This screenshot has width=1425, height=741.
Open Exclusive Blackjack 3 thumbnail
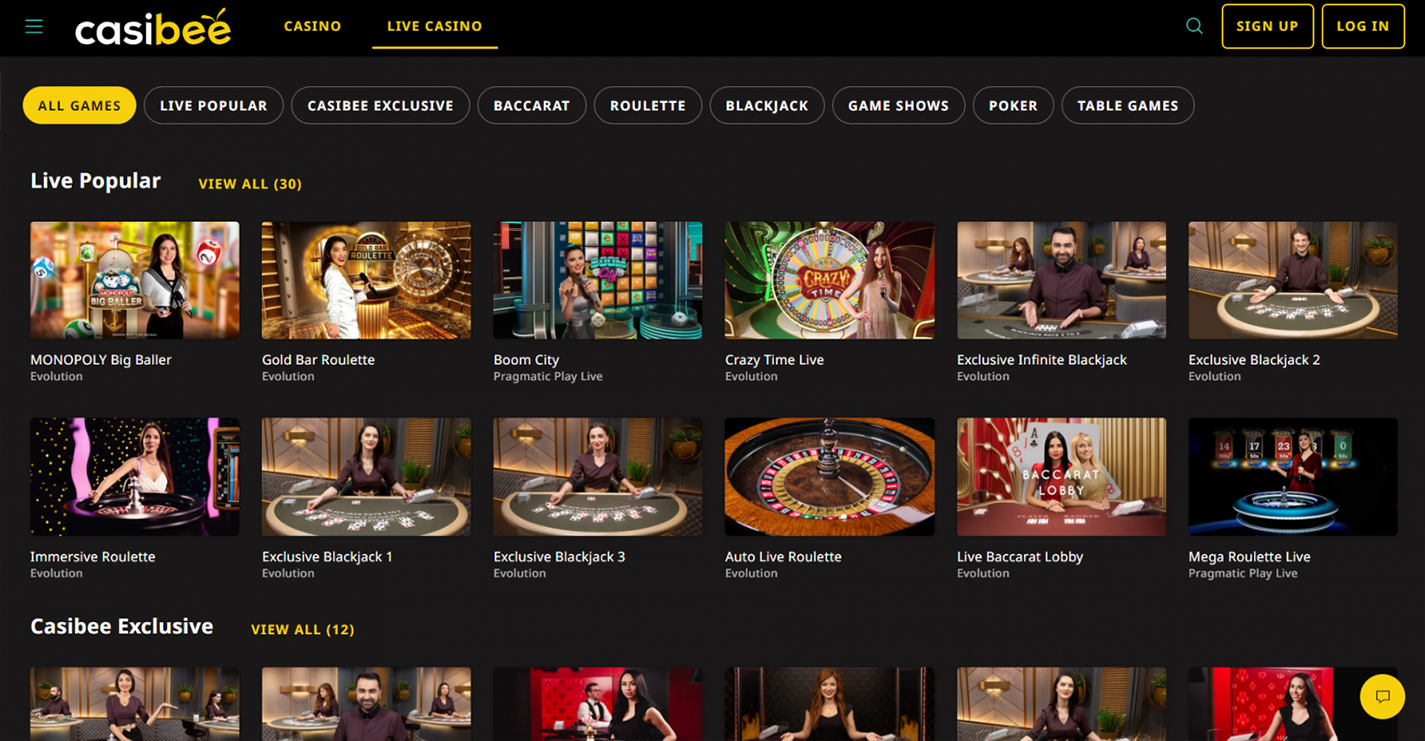pyautogui.click(x=598, y=477)
